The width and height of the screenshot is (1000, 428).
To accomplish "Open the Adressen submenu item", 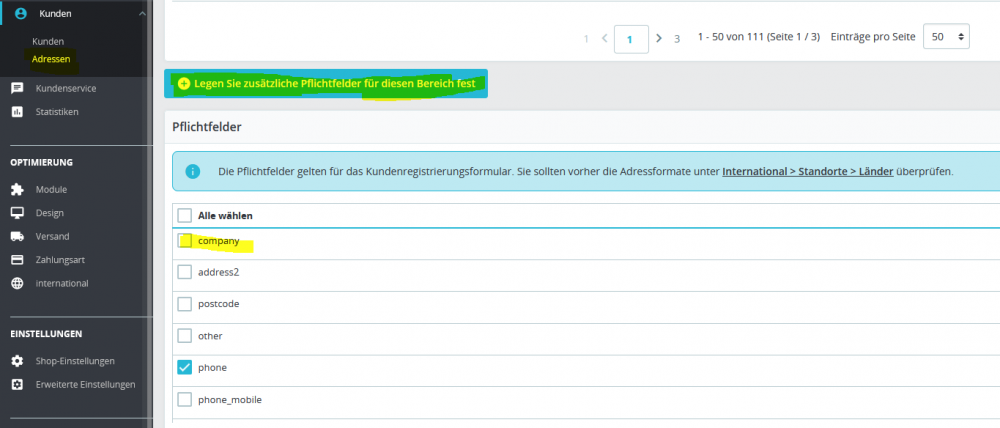I will pos(51,59).
